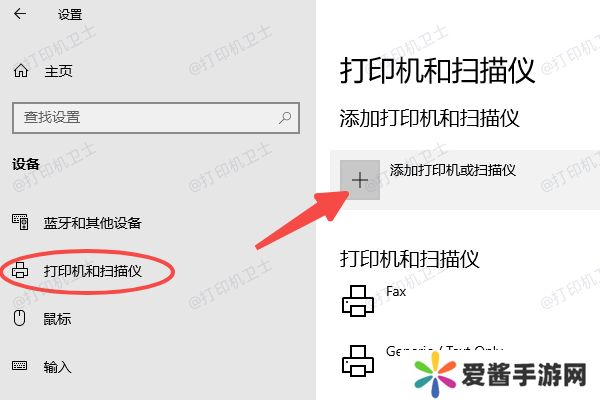Click the magnifier icon in the search box
The height and width of the screenshot is (400, 600).
point(285,118)
